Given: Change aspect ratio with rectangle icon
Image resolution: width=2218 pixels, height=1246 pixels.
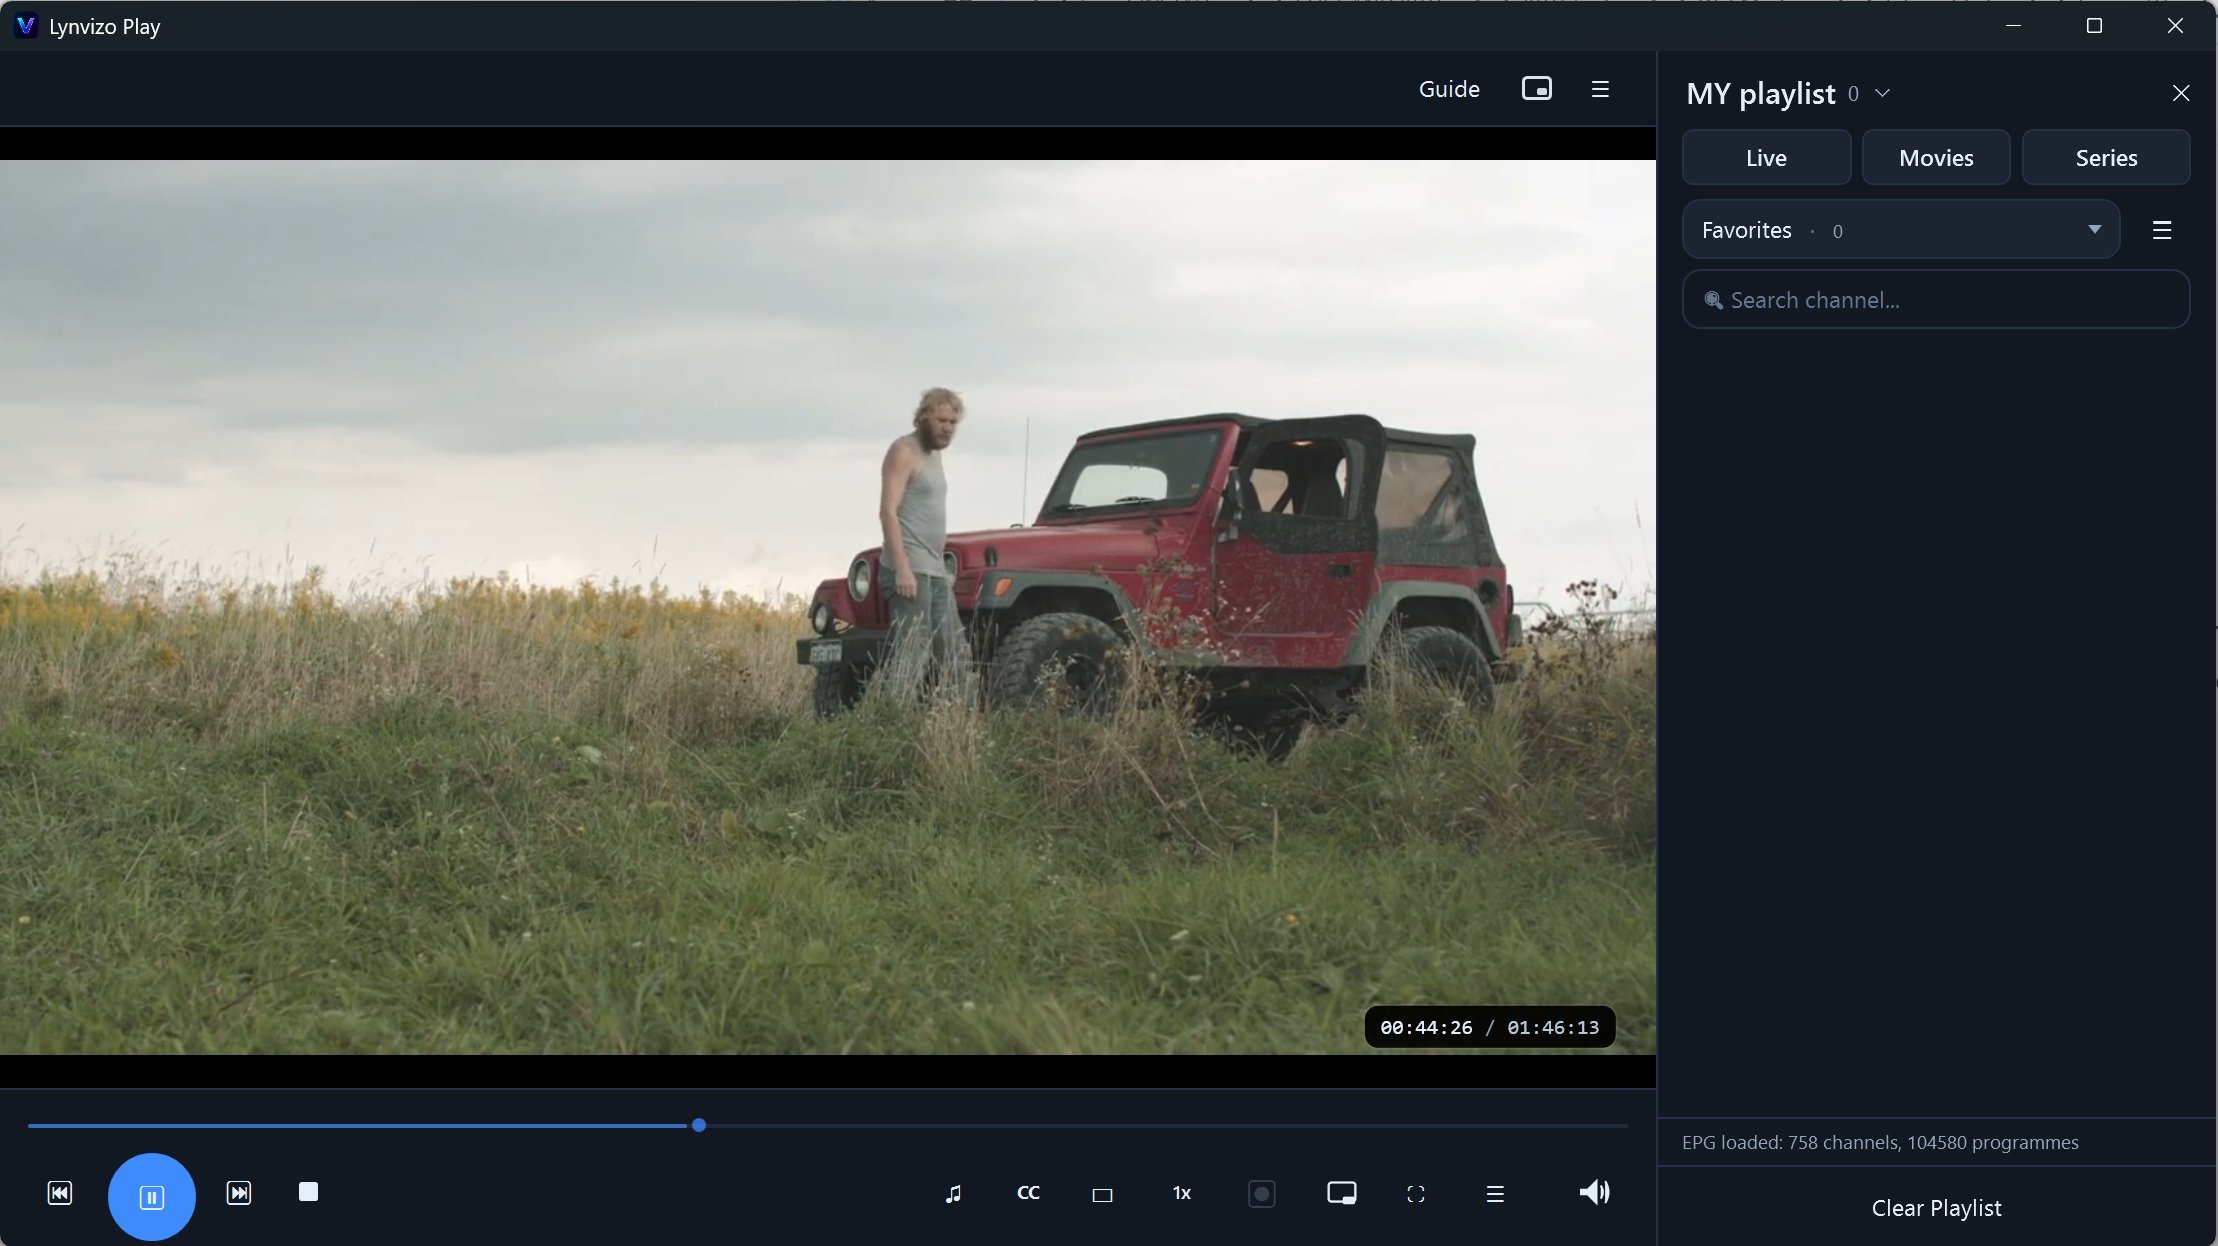Looking at the screenshot, I should coord(1102,1194).
